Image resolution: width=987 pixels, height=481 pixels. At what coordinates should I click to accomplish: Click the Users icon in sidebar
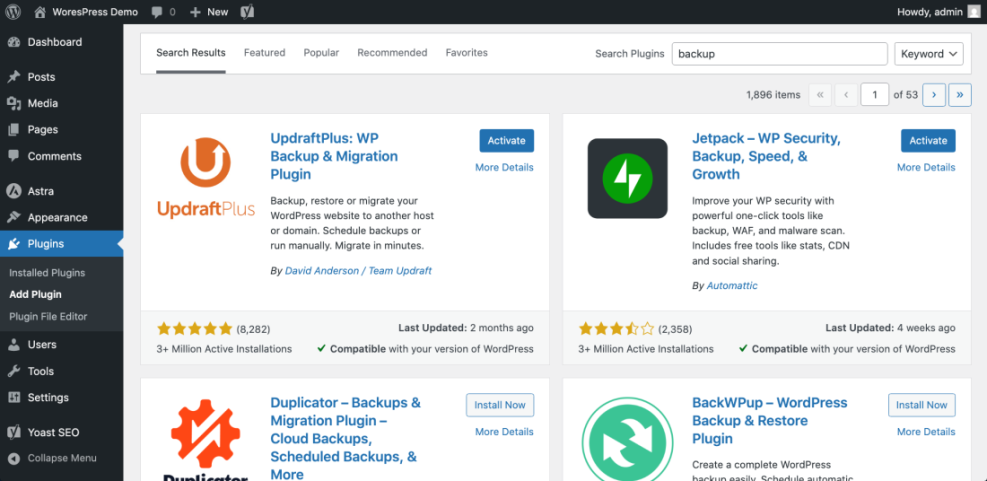point(14,344)
